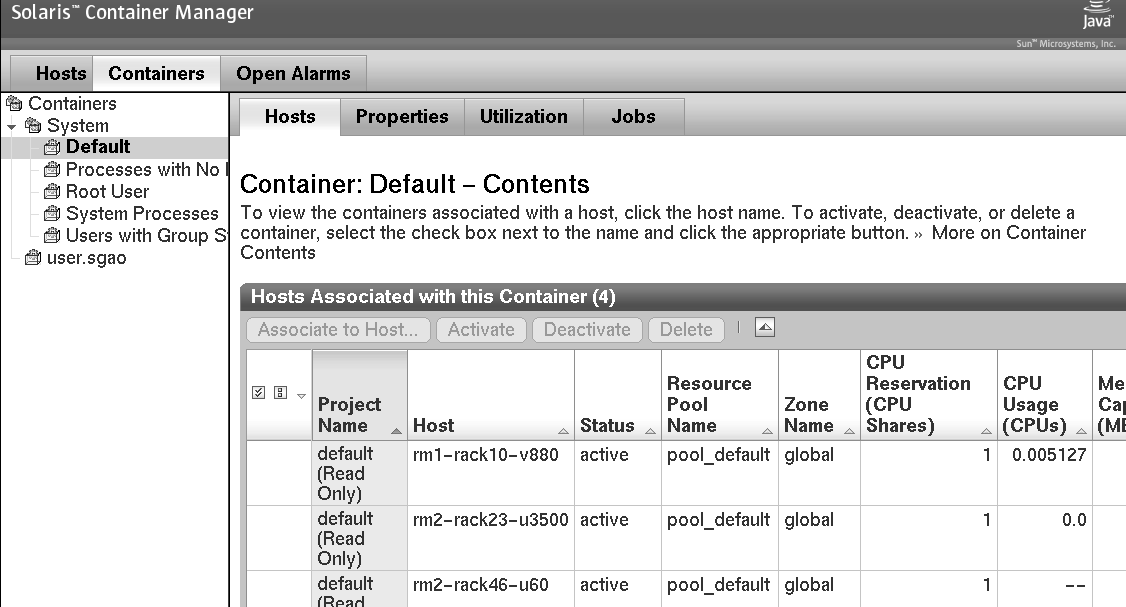The width and height of the screenshot is (1126, 607).
Task: Click the System folder icon in tree
Action: pyautogui.click(x=33, y=126)
